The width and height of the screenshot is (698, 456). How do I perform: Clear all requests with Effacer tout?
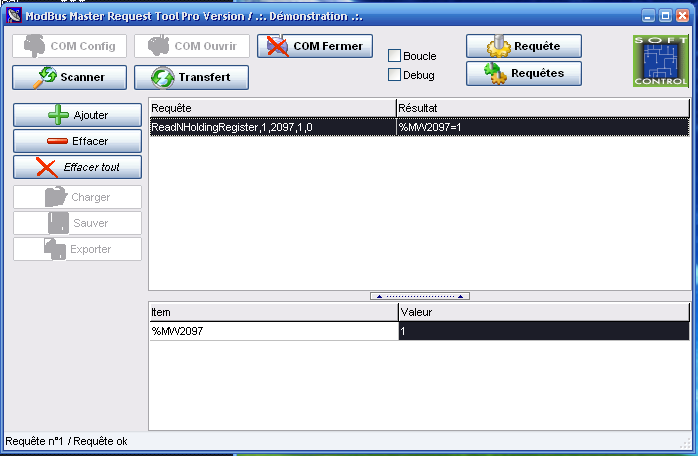coord(77,167)
